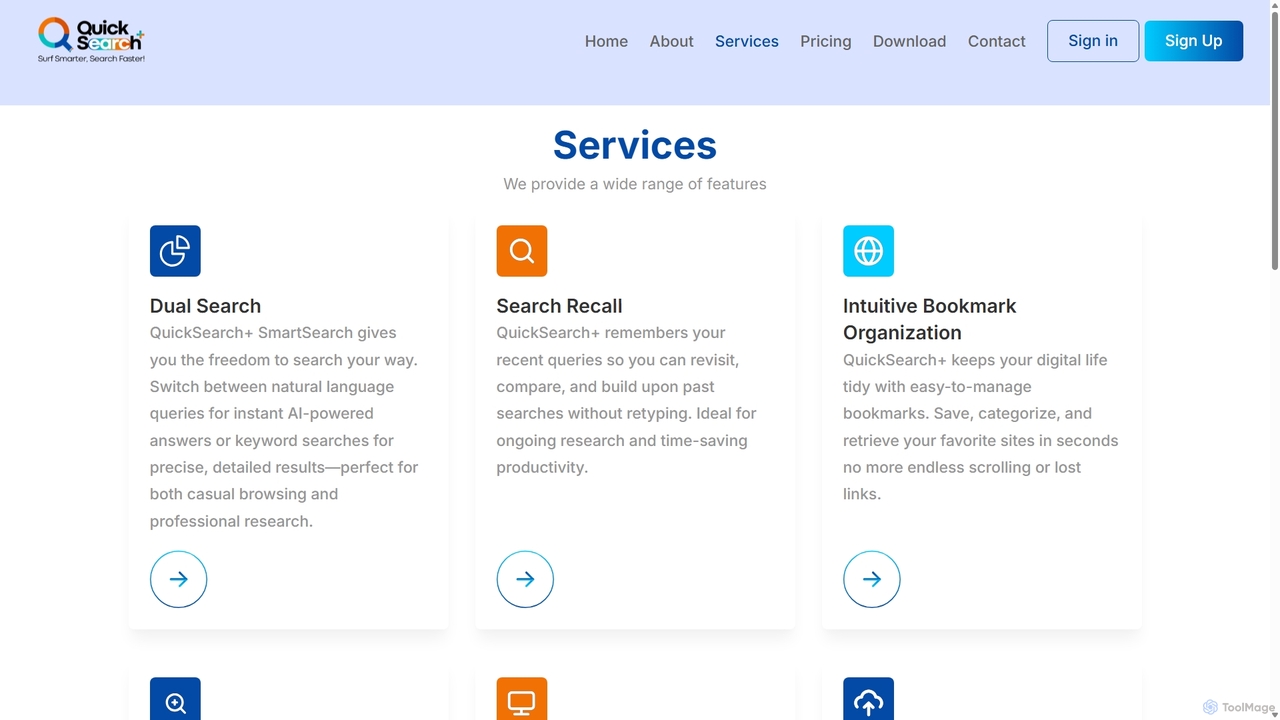Click the Sign in button

coord(1093,41)
